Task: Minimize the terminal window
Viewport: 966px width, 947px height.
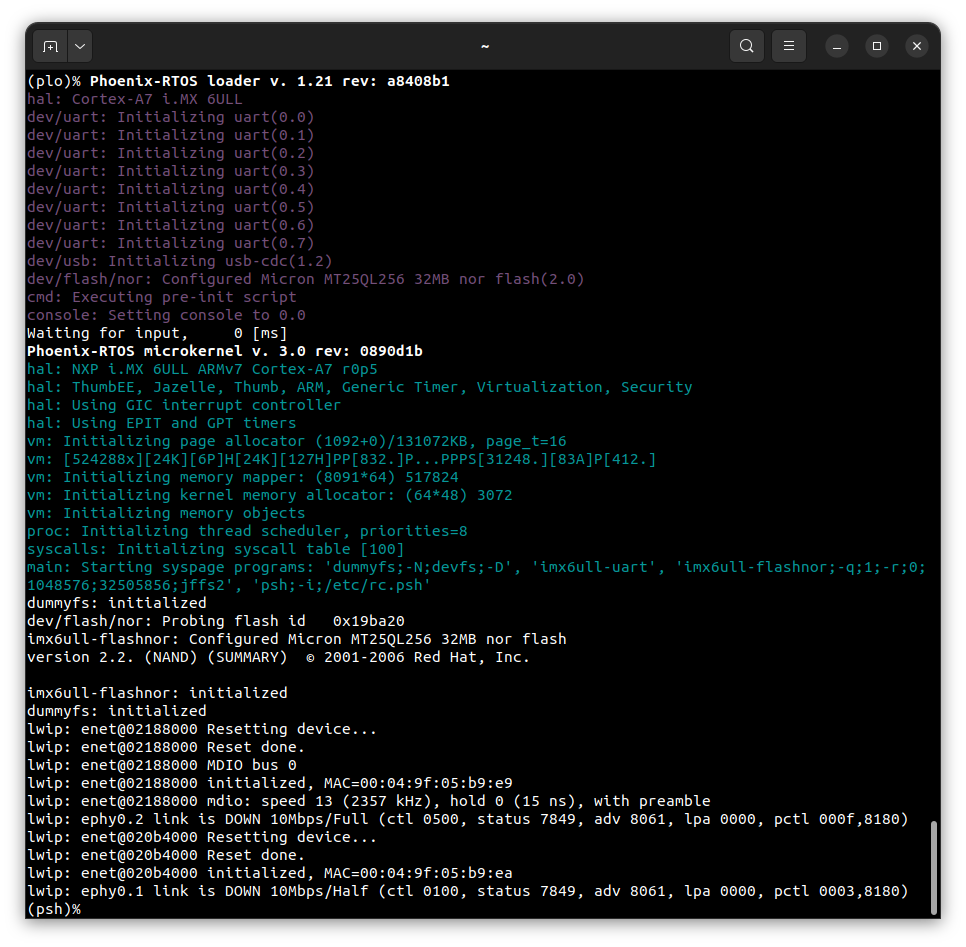Action: [837, 46]
